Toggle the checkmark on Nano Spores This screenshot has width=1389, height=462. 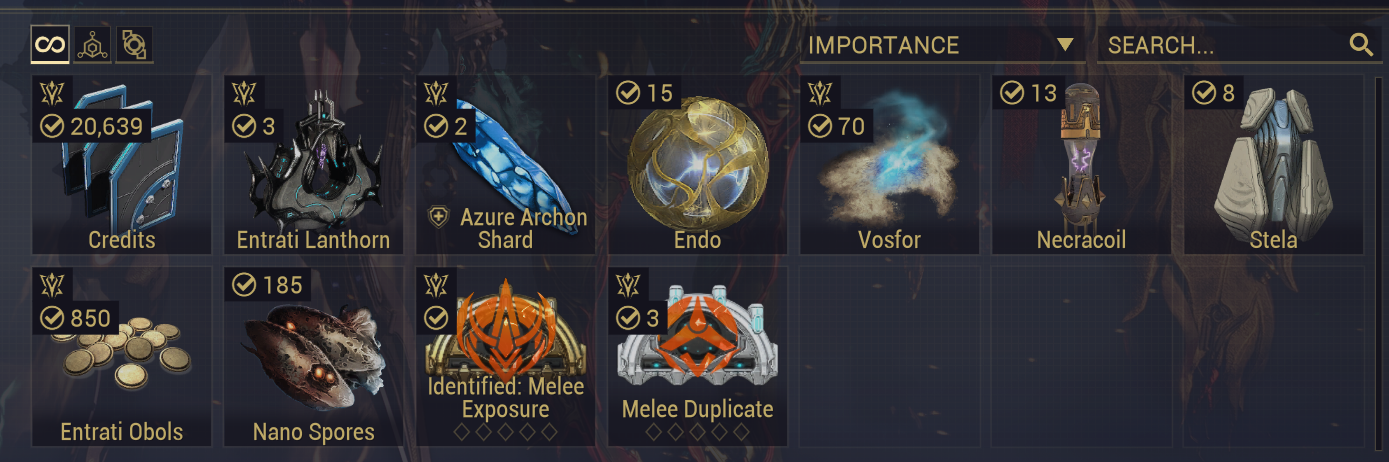(x=244, y=285)
